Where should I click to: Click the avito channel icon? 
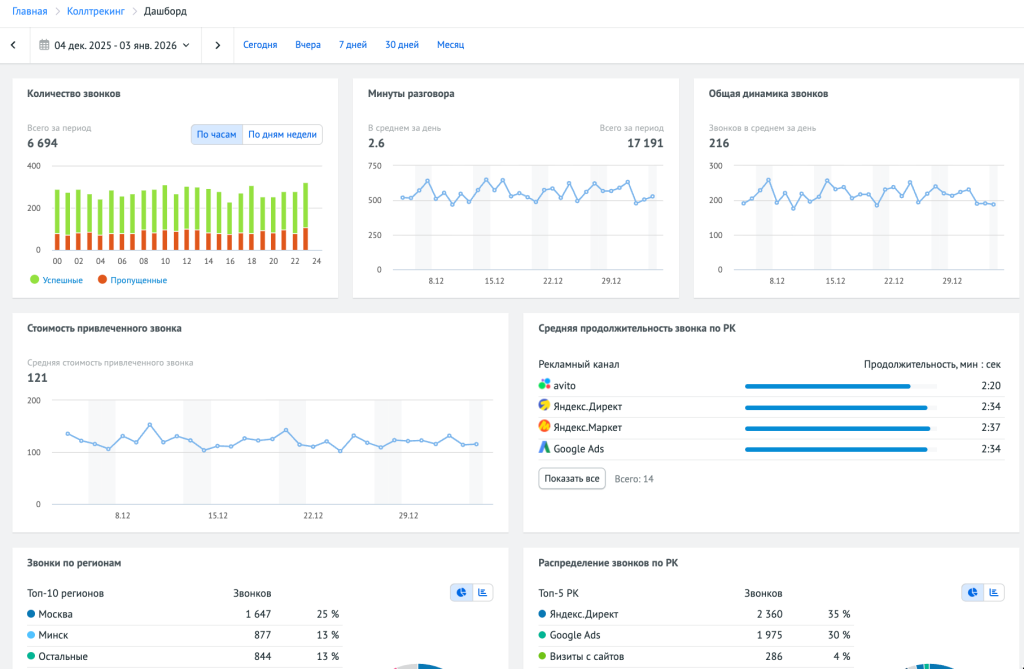[544, 385]
